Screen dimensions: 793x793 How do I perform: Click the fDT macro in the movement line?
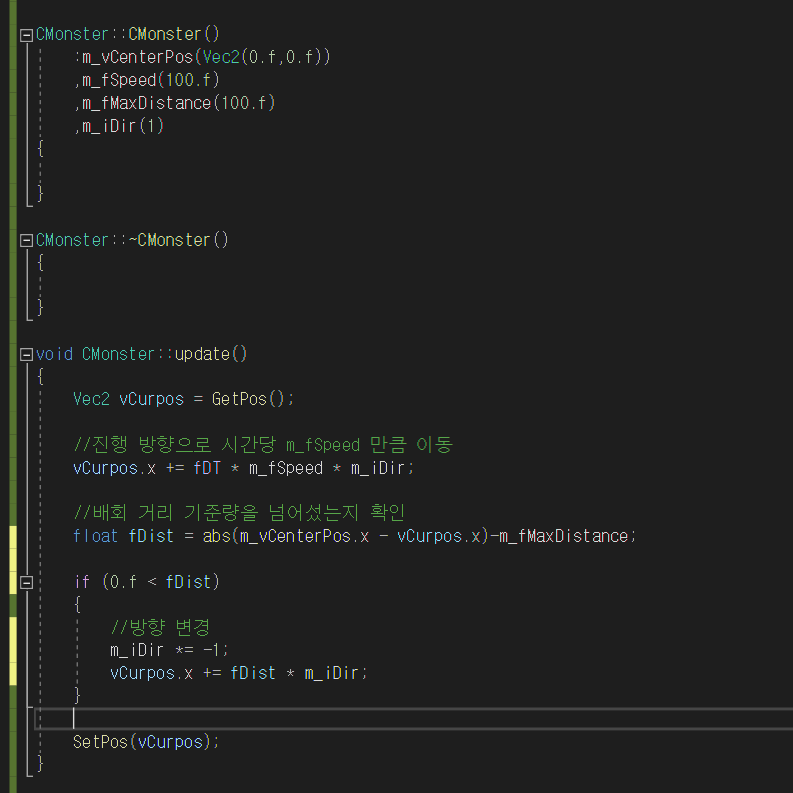pos(207,468)
